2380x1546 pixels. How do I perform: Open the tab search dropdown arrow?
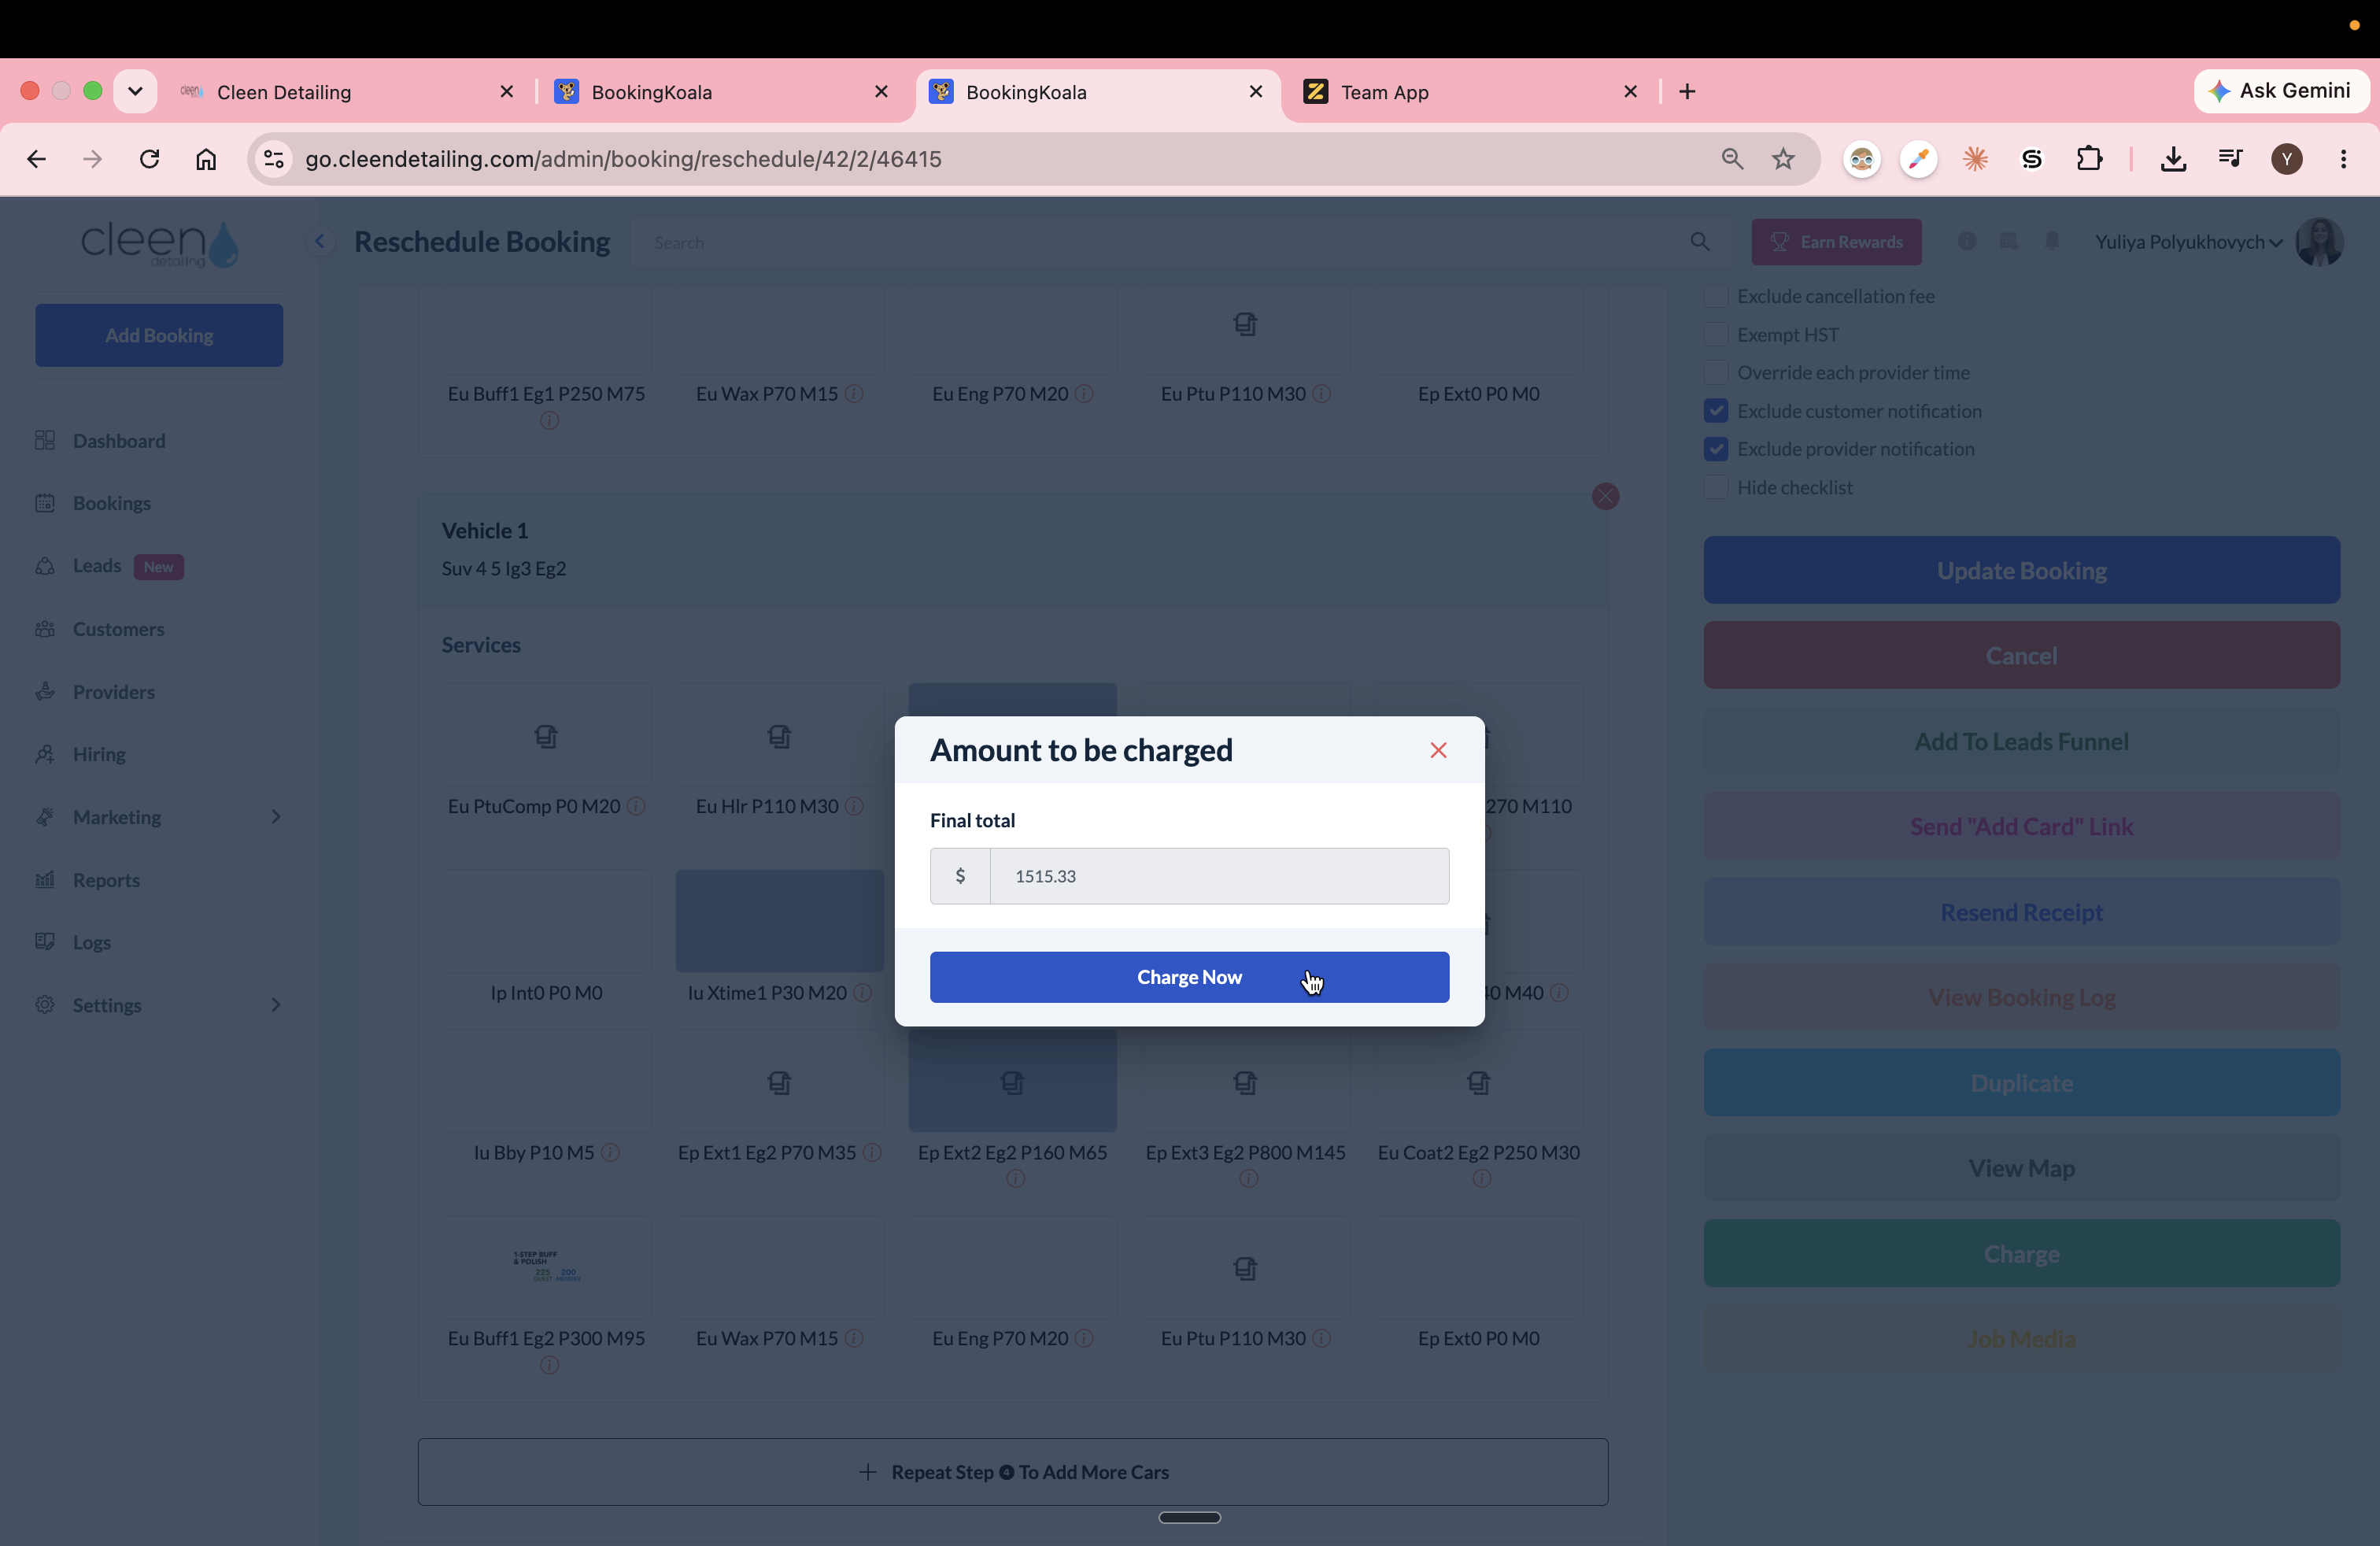(x=135, y=91)
